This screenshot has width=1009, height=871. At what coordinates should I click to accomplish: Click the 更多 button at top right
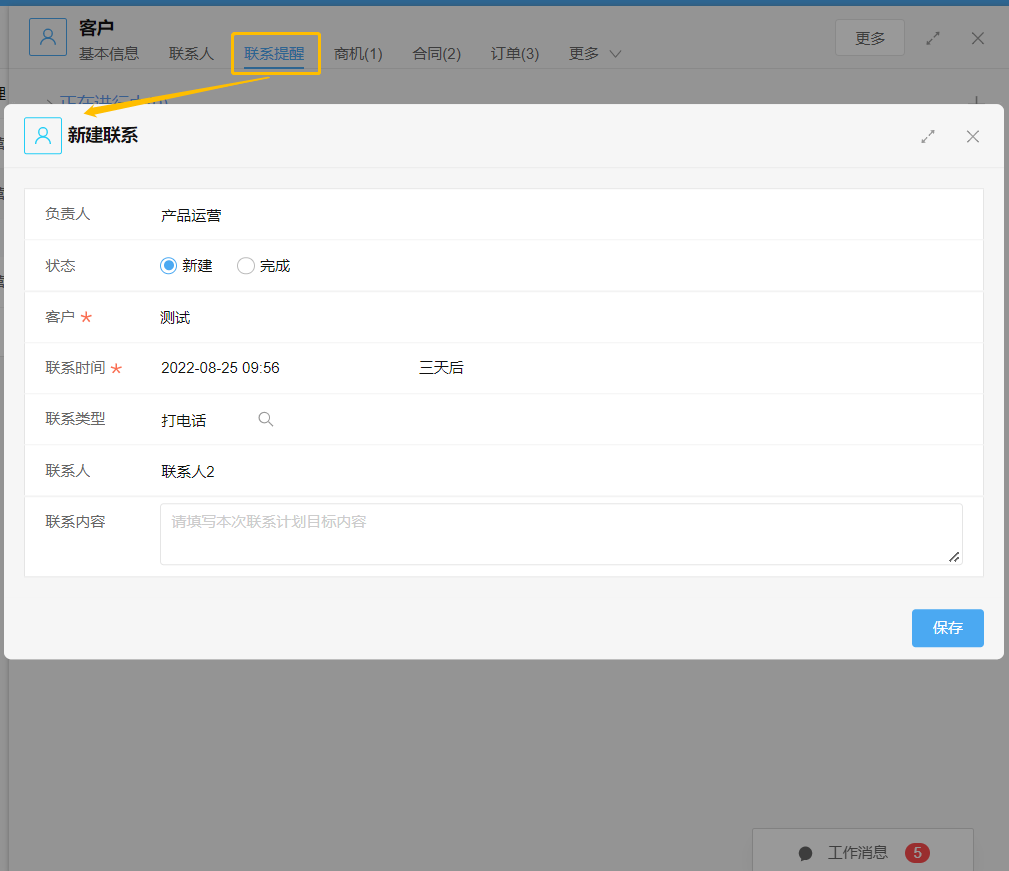[x=870, y=38]
